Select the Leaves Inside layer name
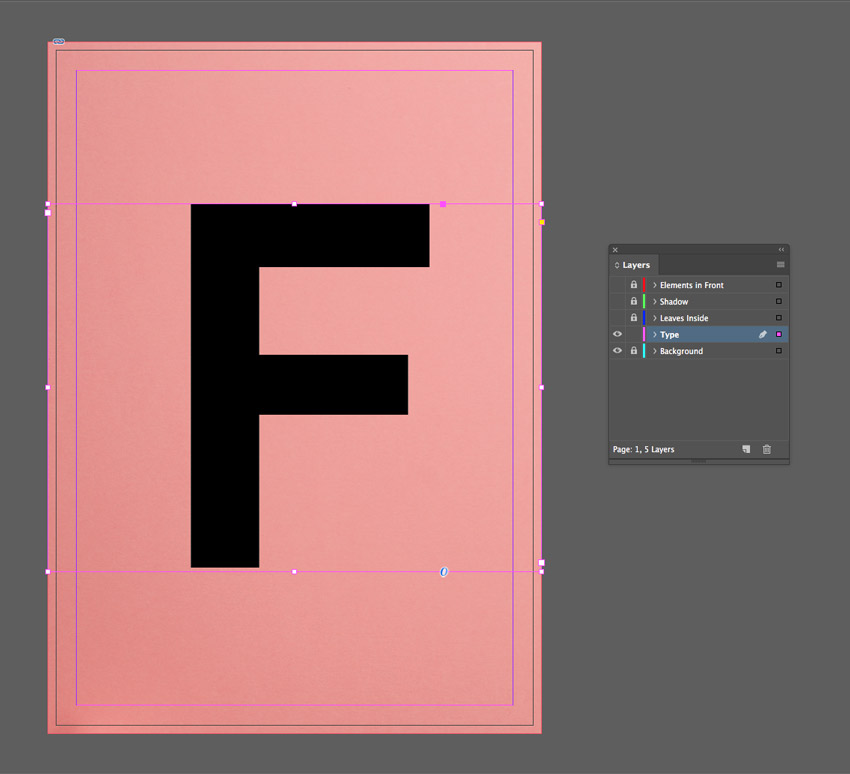 coord(684,318)
